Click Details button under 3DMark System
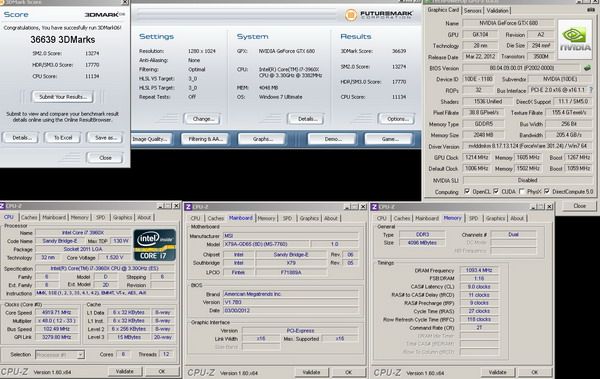 (306, 119)
